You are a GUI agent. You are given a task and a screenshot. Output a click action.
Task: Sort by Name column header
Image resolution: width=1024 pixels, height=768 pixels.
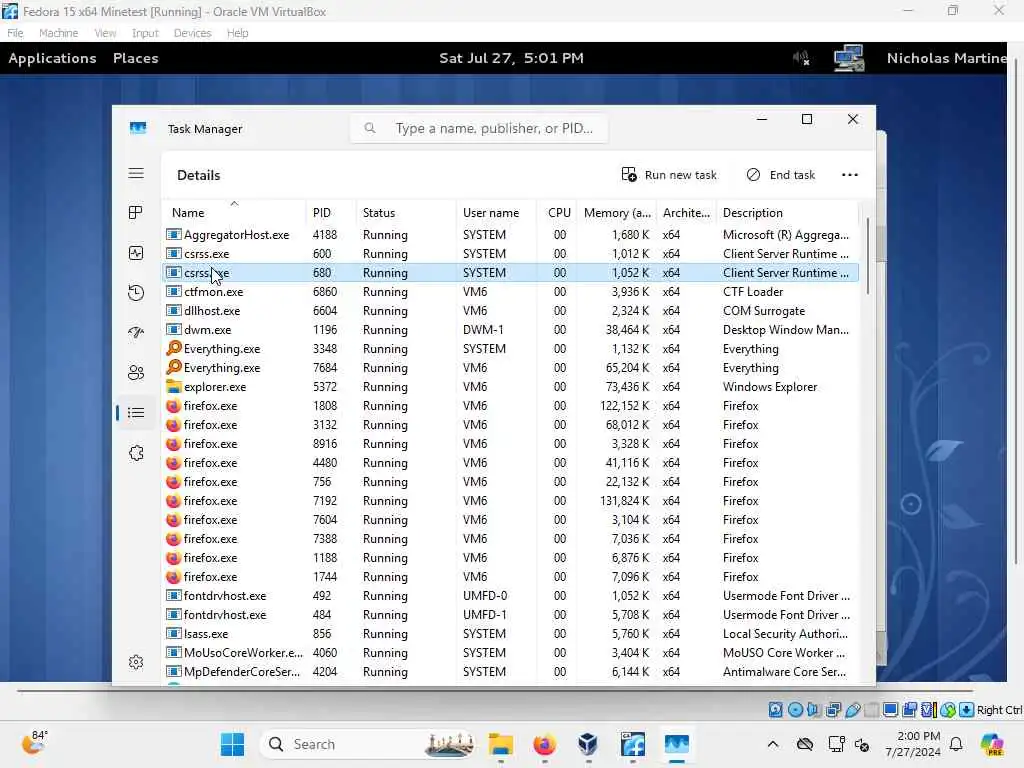pos(233,213)
